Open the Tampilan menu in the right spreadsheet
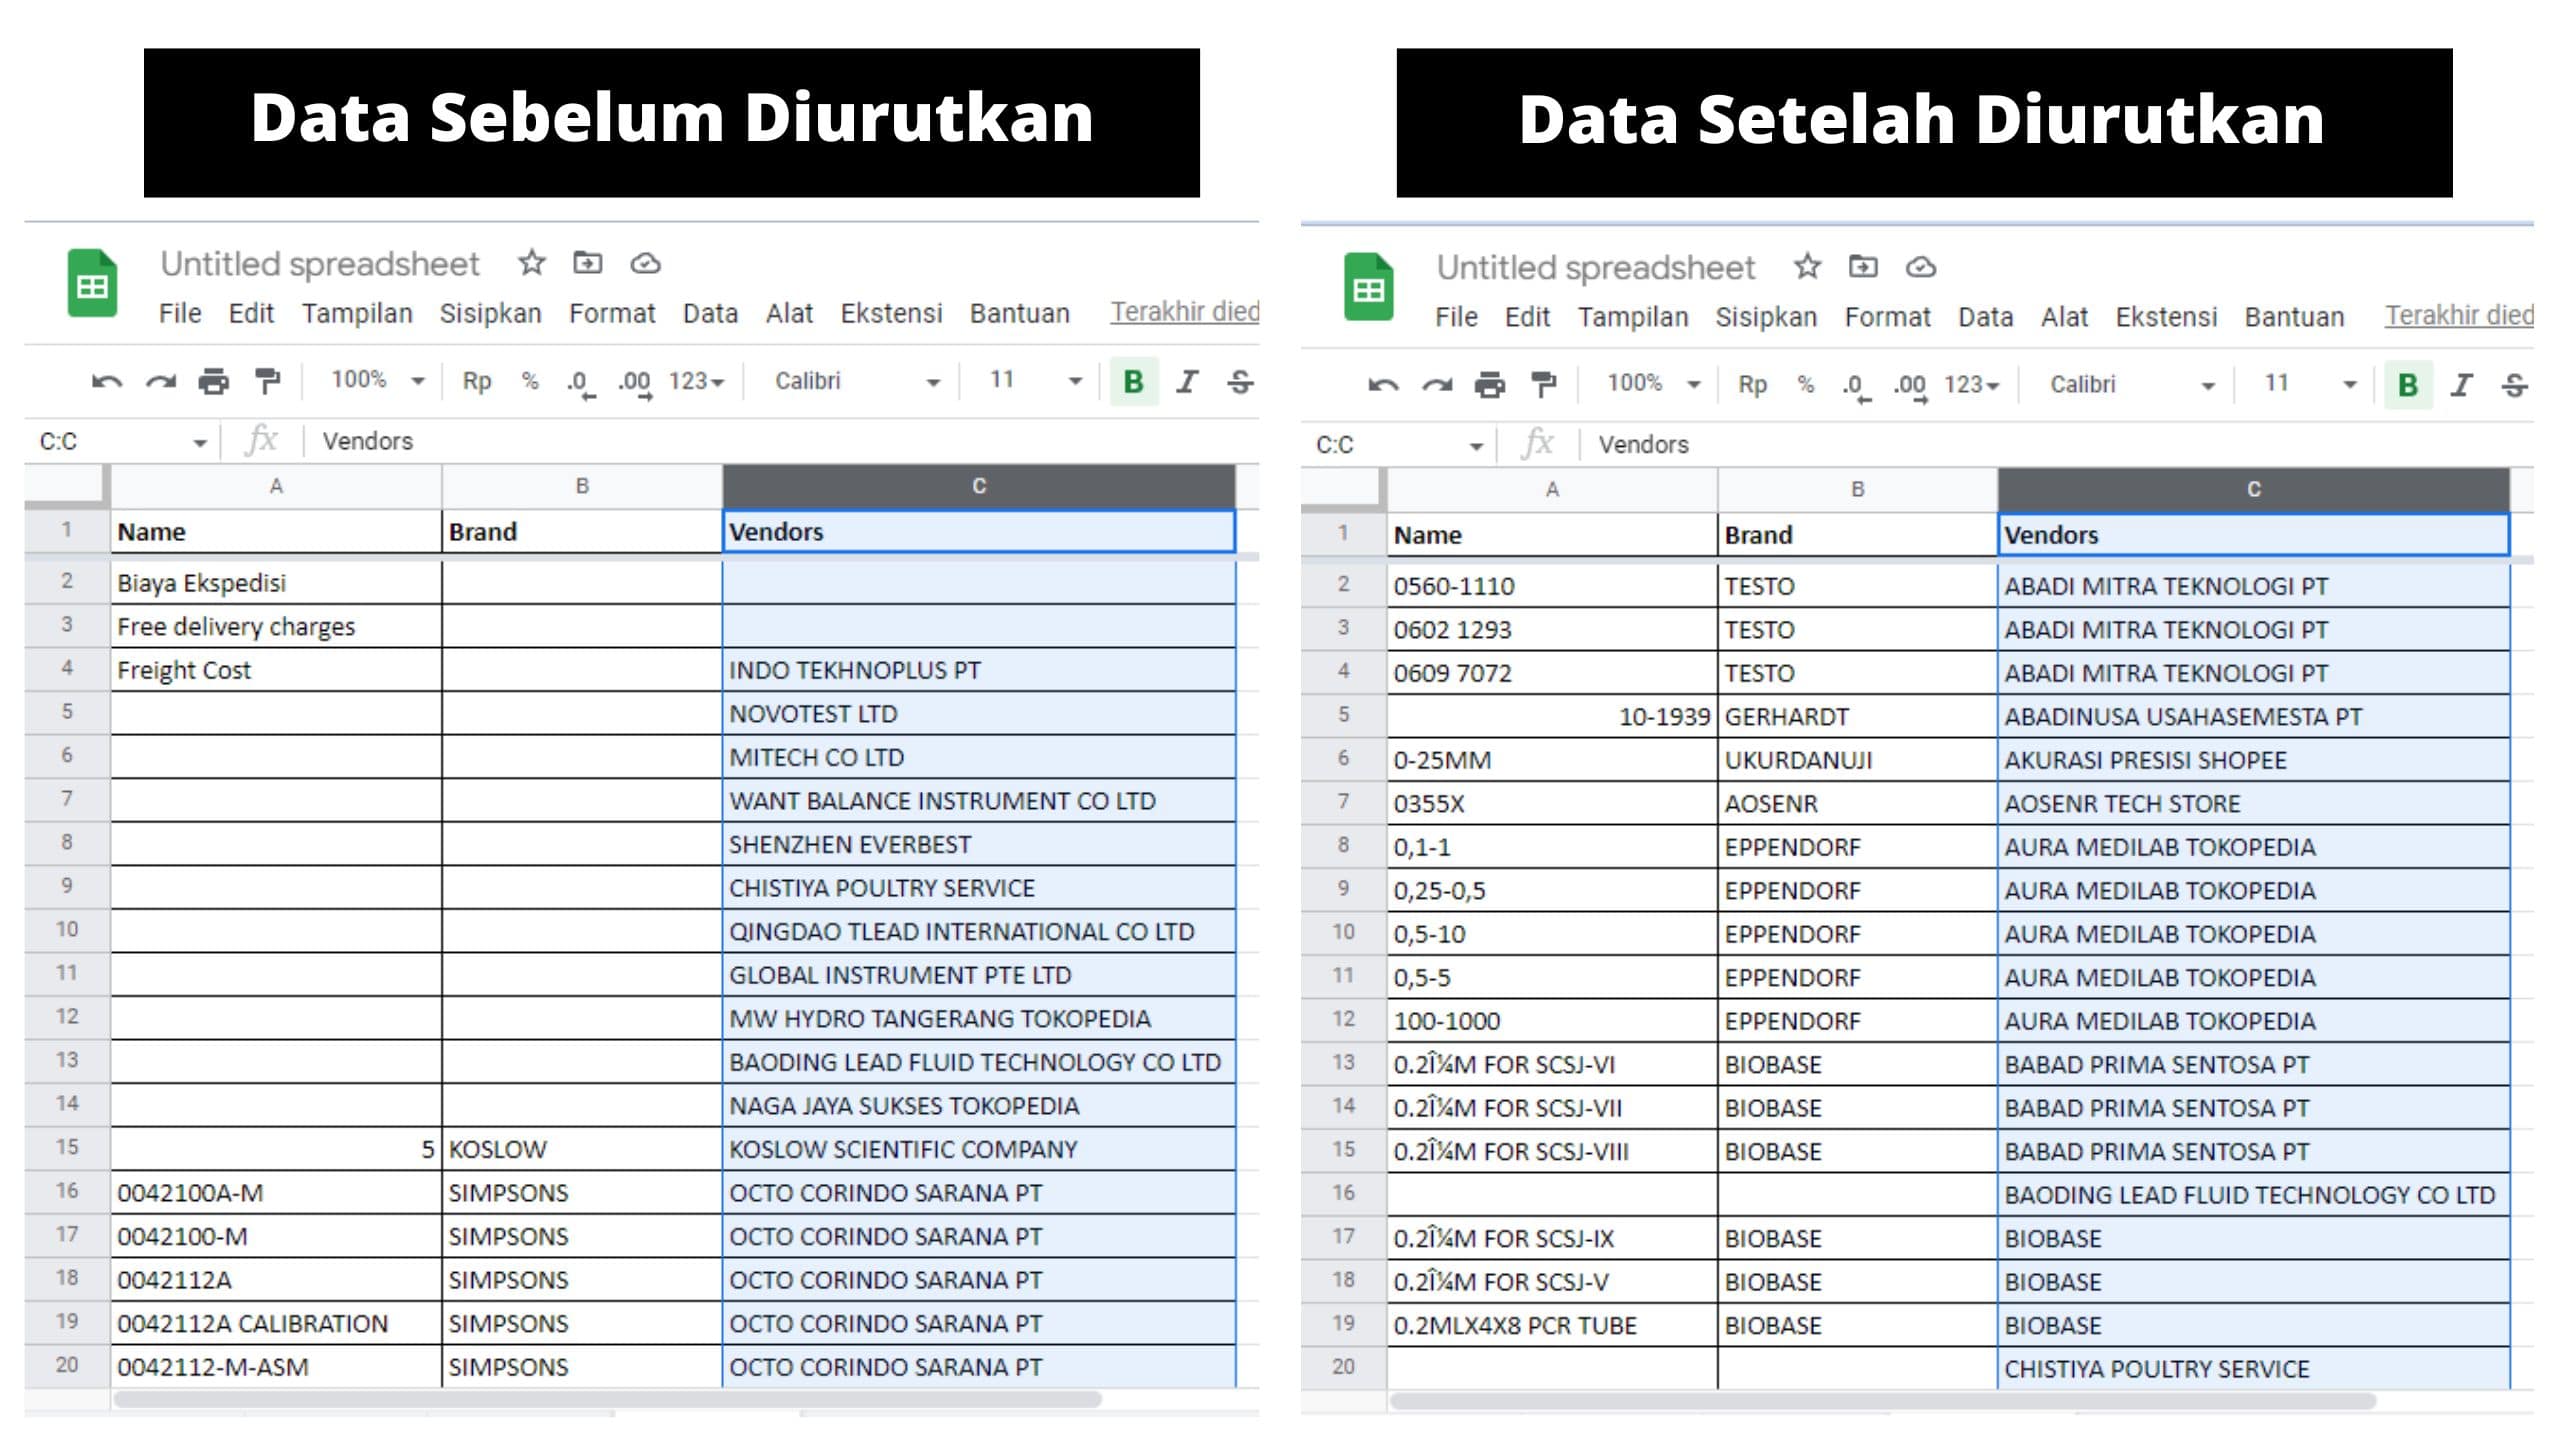The image size is (2560, 1440). (x=1633, y=318)
